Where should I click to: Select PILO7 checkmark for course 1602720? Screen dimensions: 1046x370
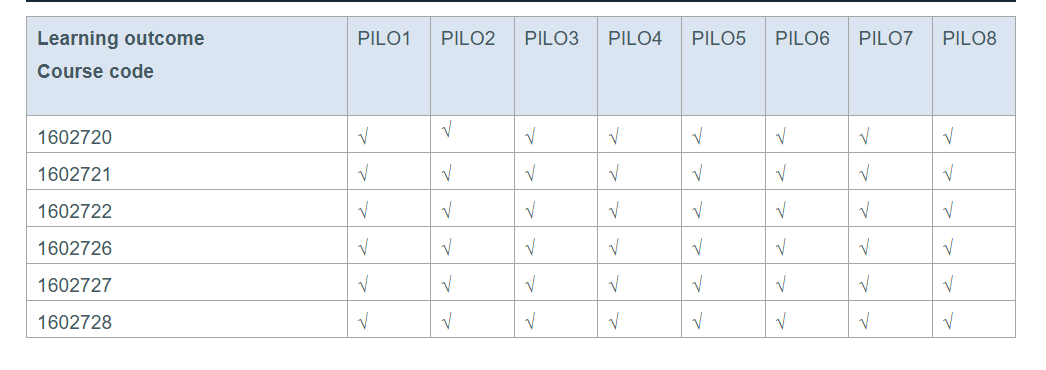click(865, 137)
